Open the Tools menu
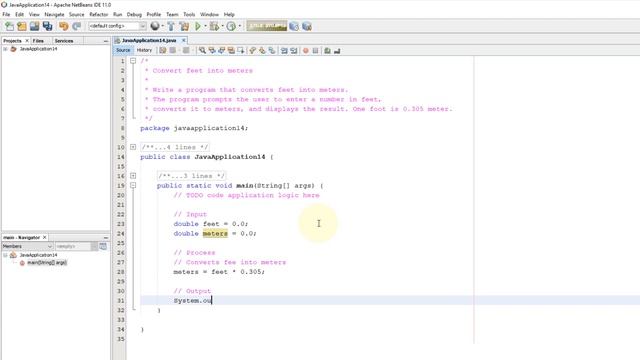Viewport: 640px width, 360px height. click(189, 14)
